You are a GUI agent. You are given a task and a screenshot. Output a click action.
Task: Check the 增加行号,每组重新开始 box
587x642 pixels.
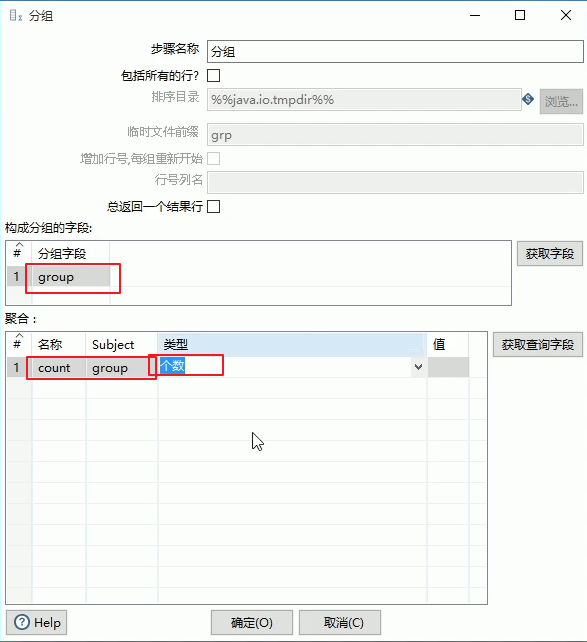214,158
